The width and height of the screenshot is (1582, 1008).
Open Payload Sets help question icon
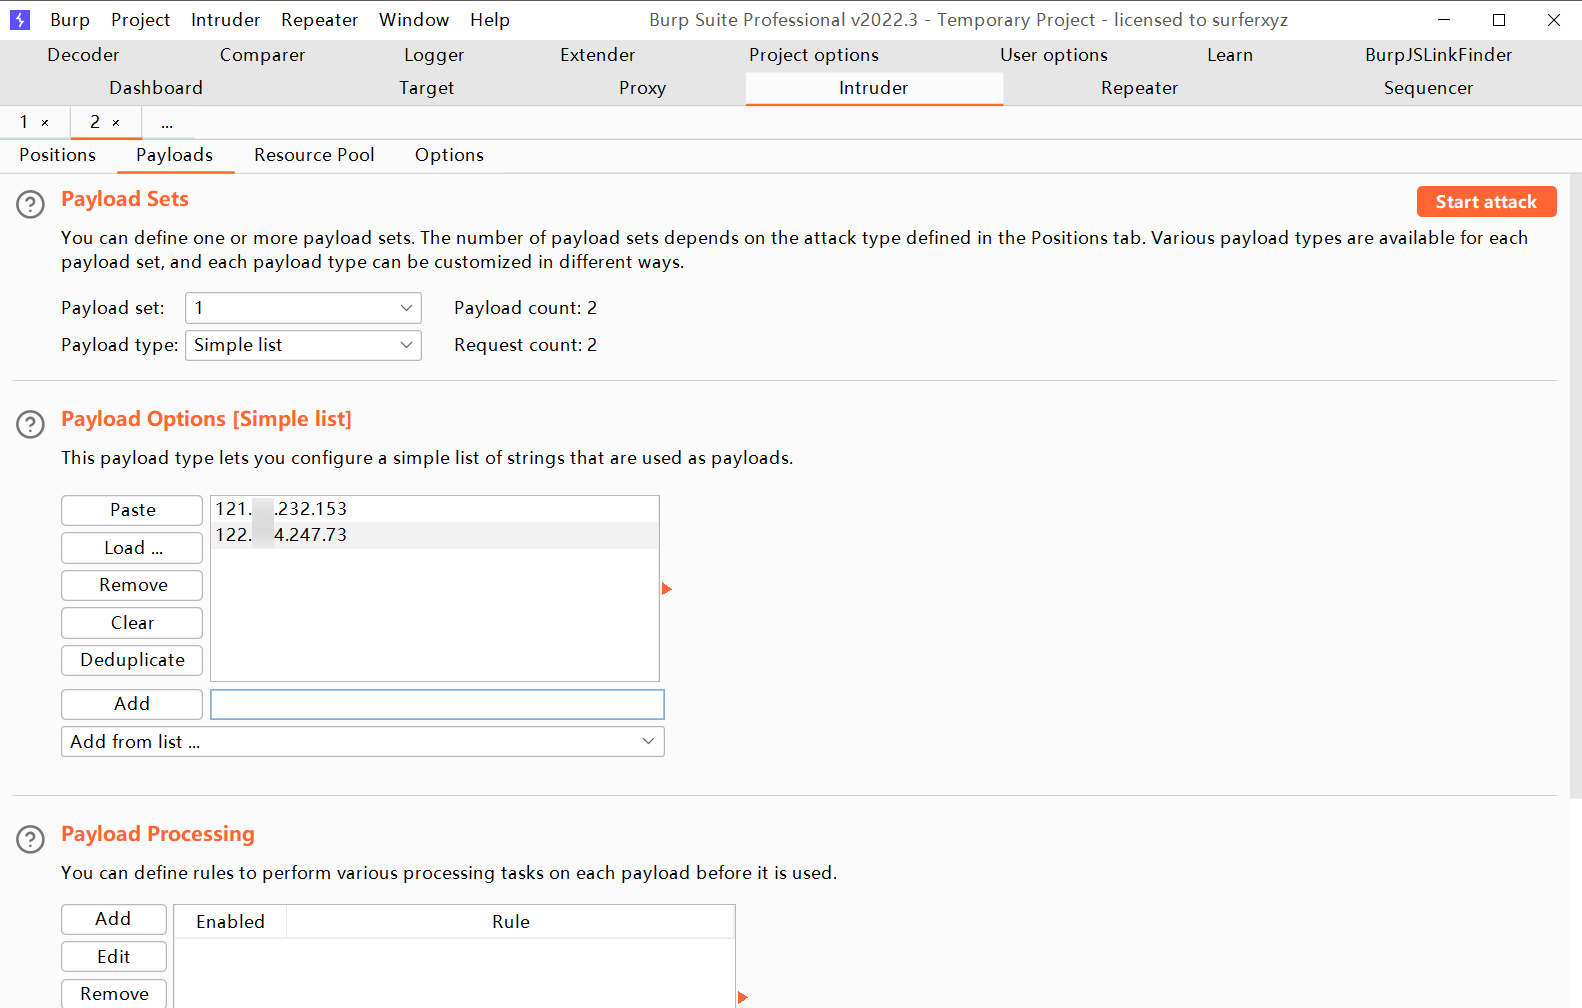point(31,205)
